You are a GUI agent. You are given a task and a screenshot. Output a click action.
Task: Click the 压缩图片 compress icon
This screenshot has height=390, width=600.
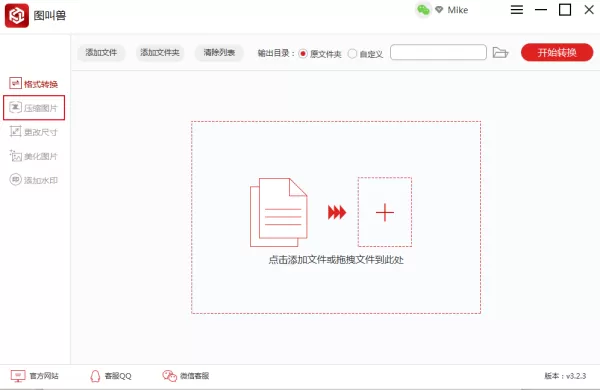point(15,108)
